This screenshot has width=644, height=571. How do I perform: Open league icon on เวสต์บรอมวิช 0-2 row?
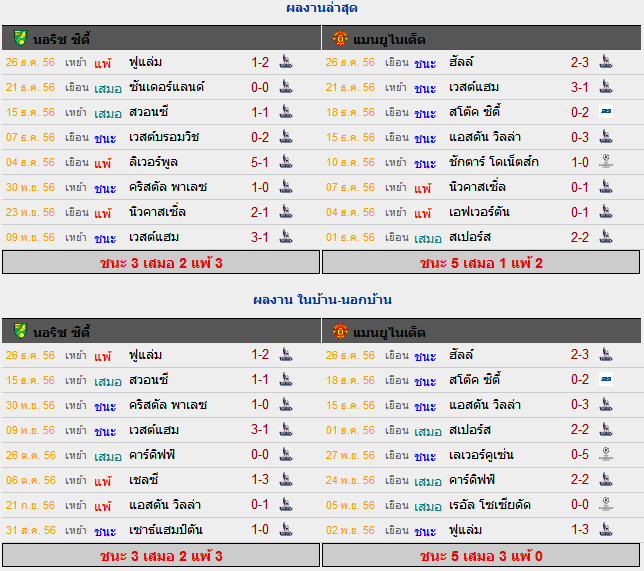[x=286, y=137]
